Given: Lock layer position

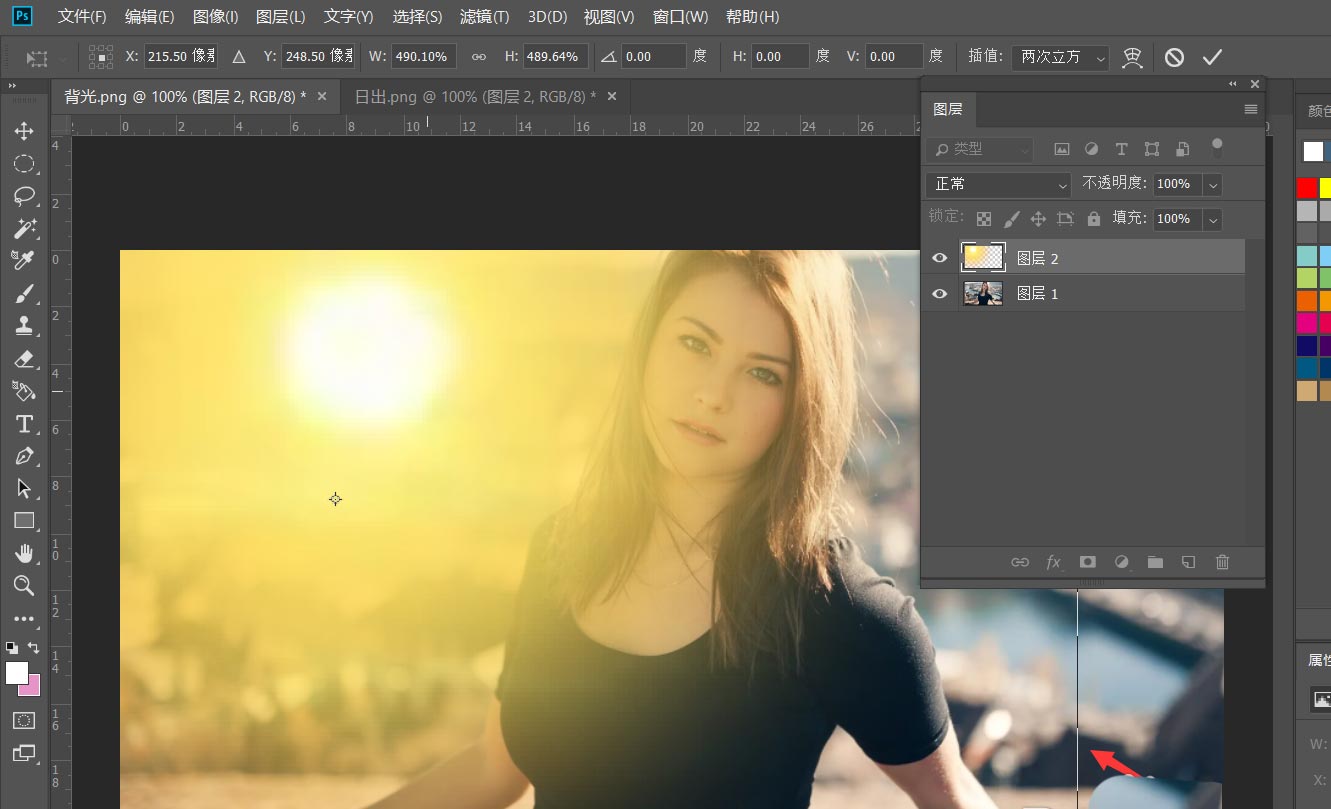Looking at the screenshot, I should point(1038,218).
